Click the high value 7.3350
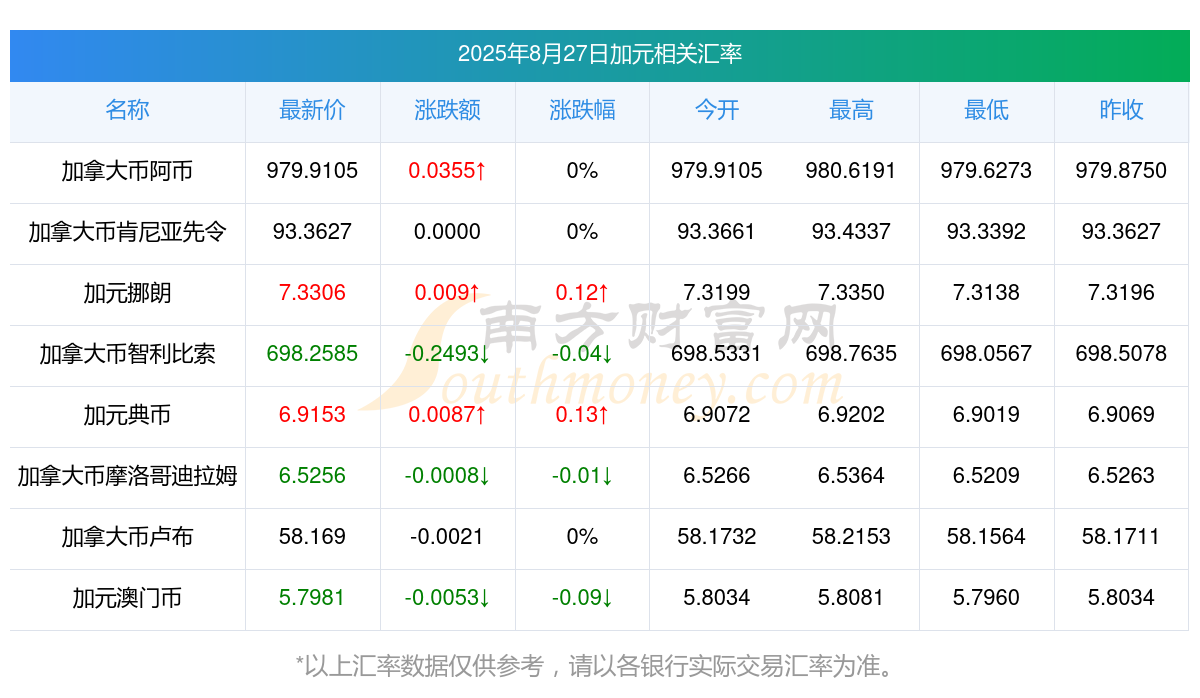Viewport: 1200px width, 698px height. (851, 293)
